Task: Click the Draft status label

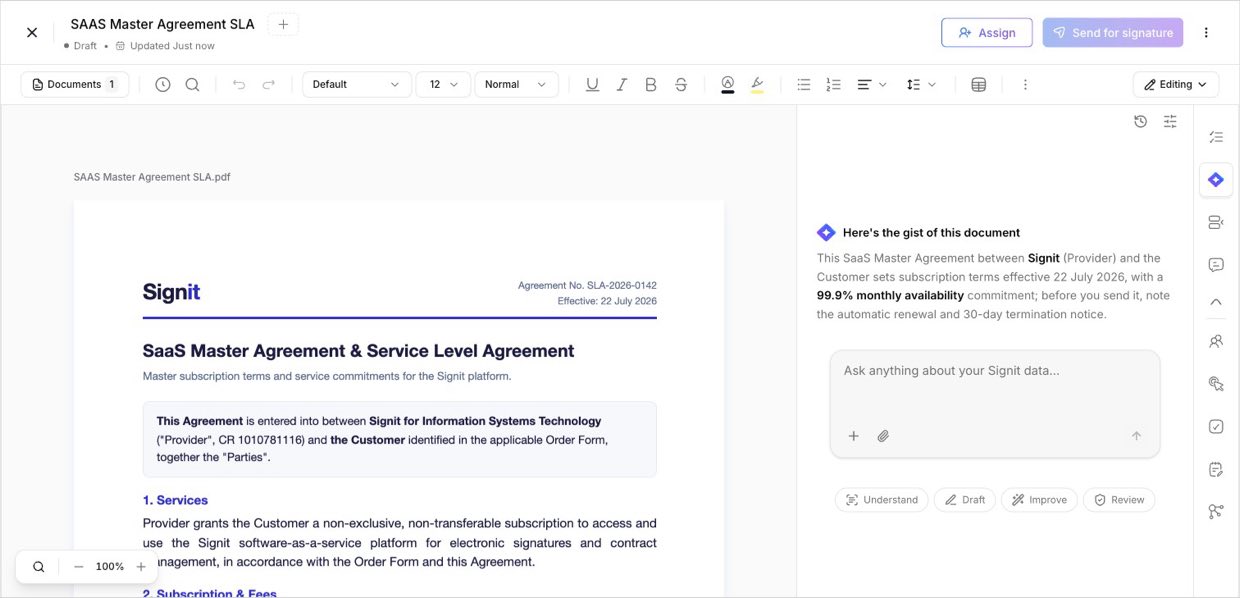Action: pyautogui.click(x=85, y=46)
